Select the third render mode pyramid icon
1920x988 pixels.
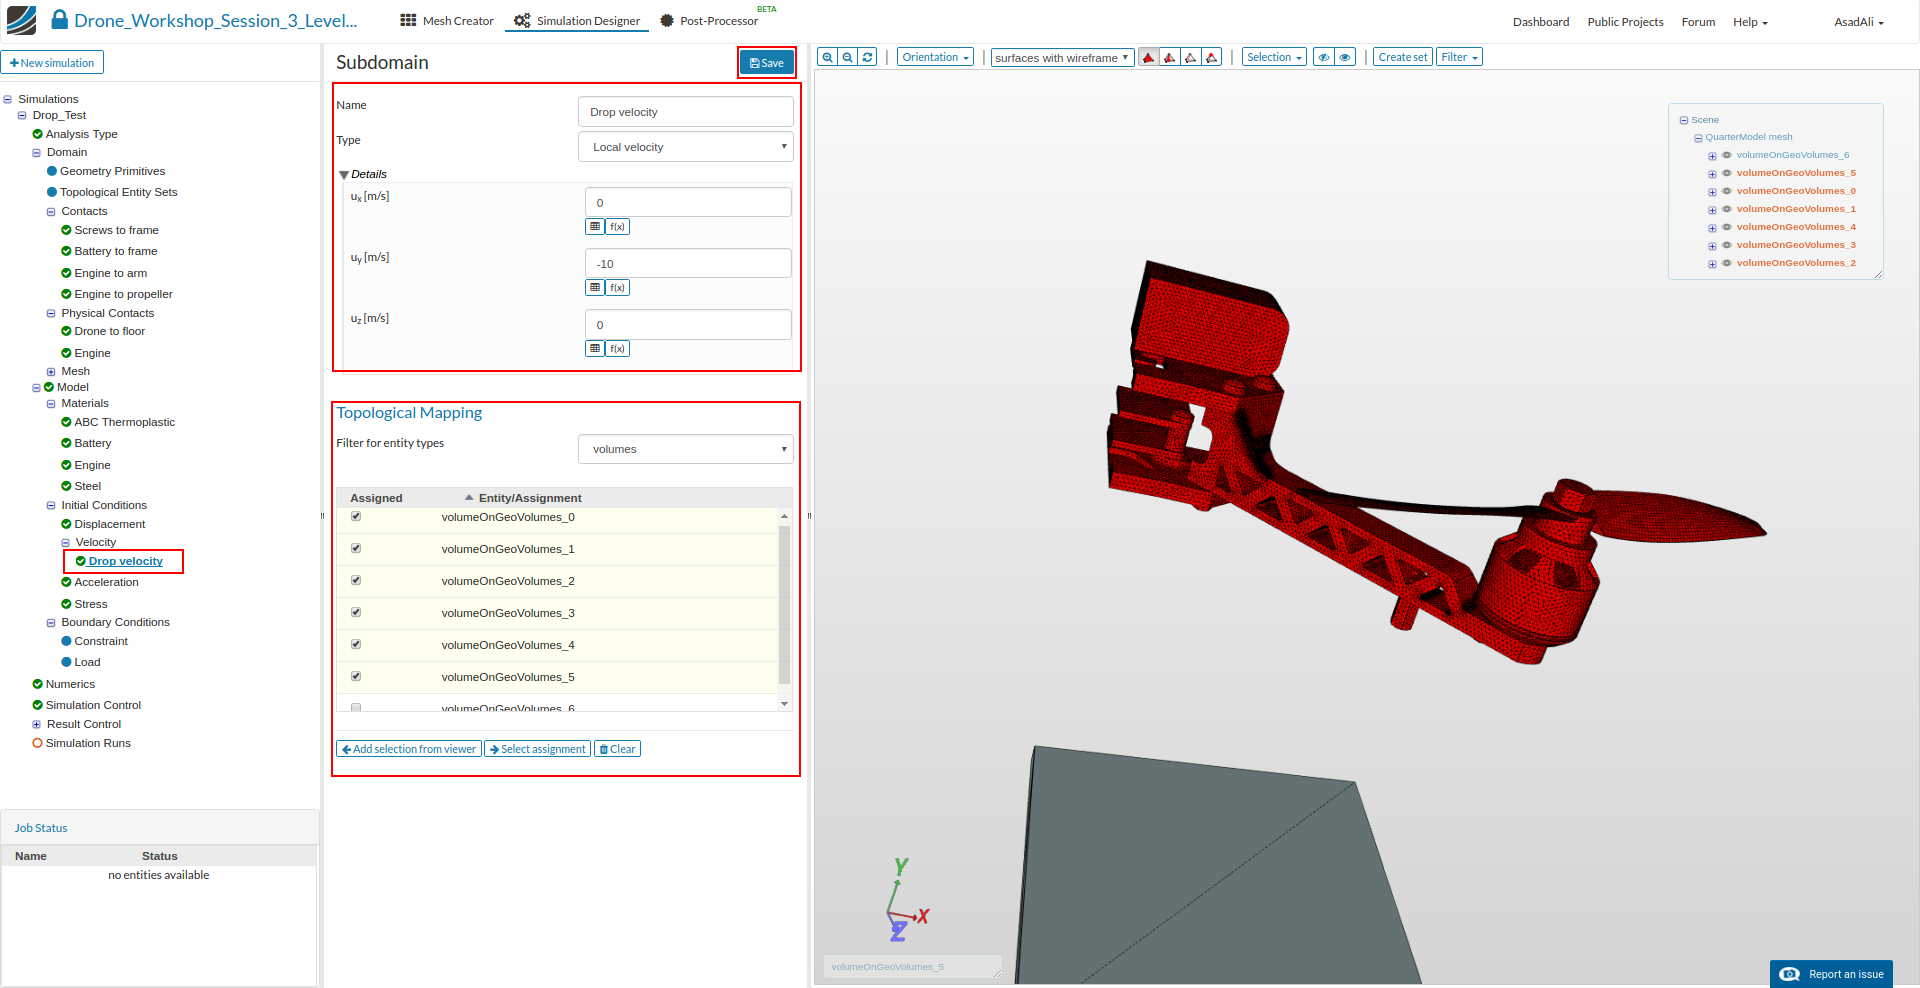tap(1191, 57)
